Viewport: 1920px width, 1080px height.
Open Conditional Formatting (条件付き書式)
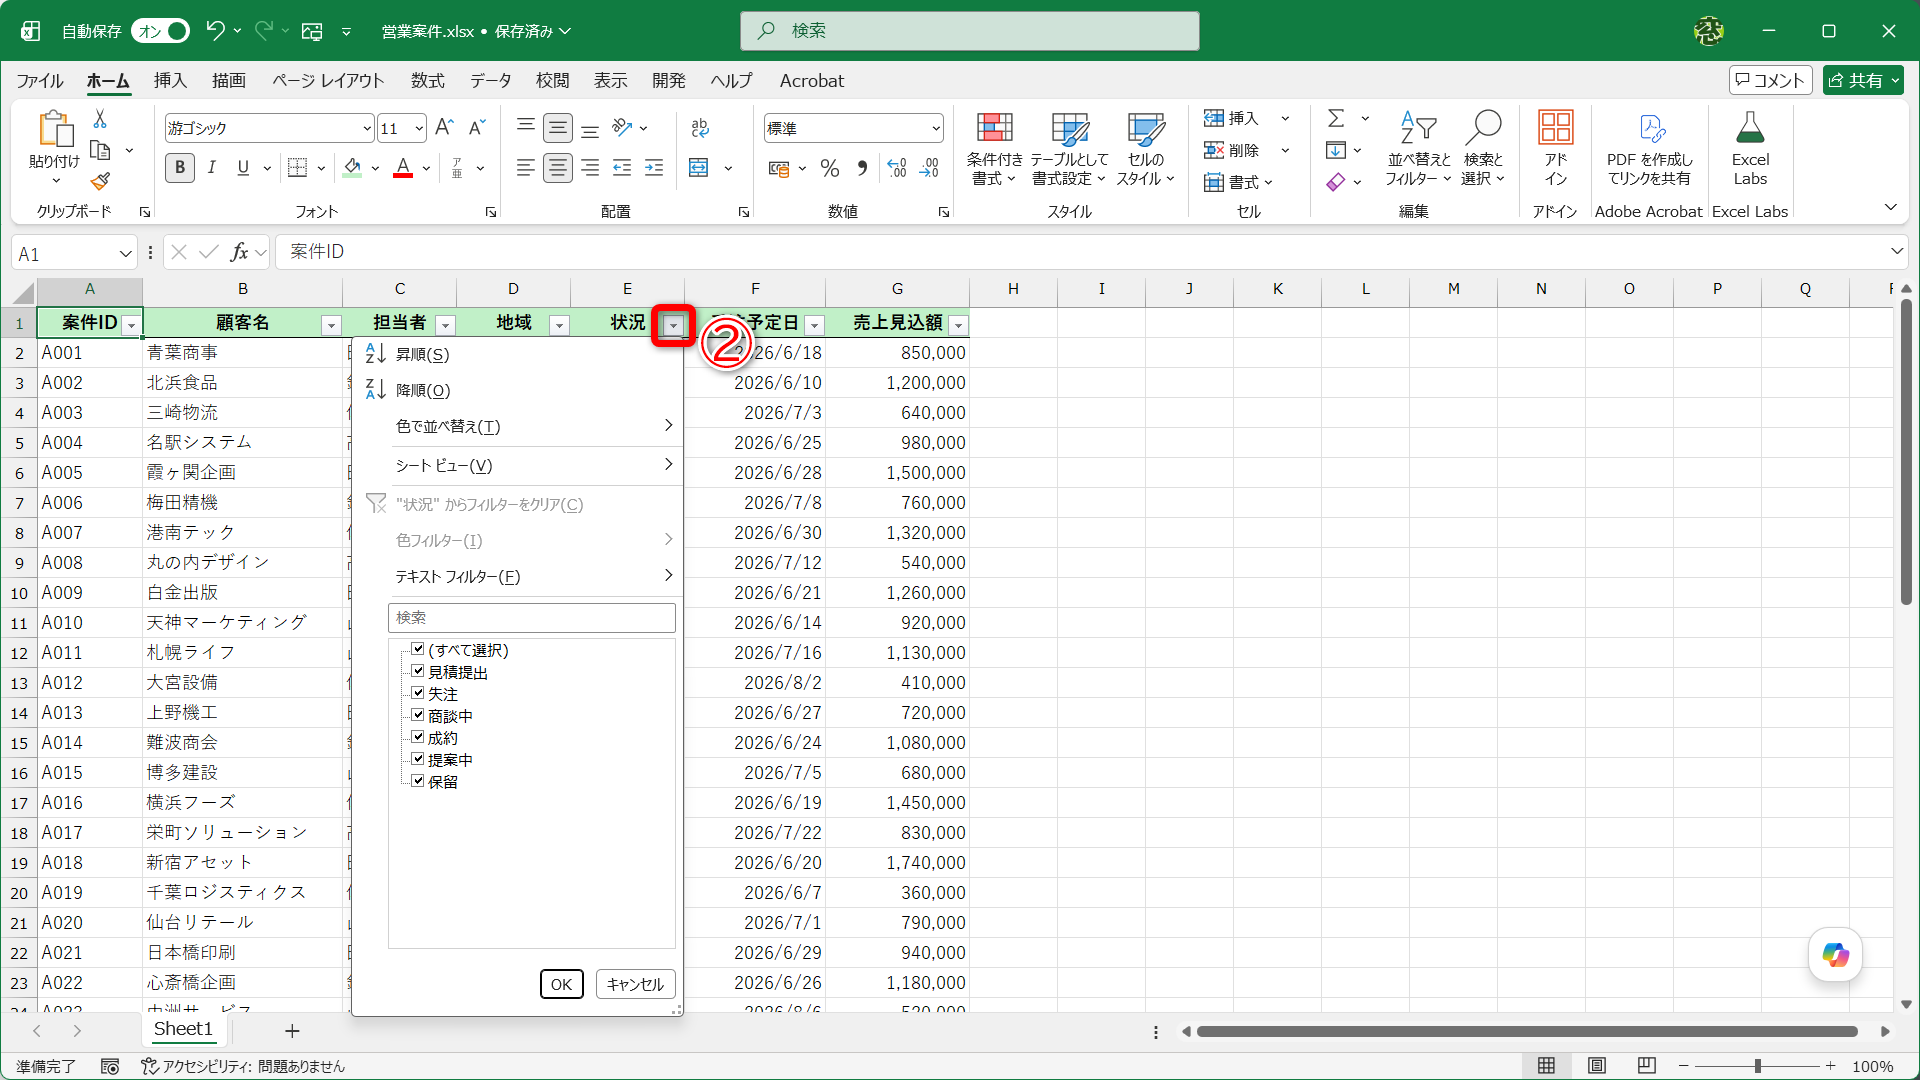994,148
